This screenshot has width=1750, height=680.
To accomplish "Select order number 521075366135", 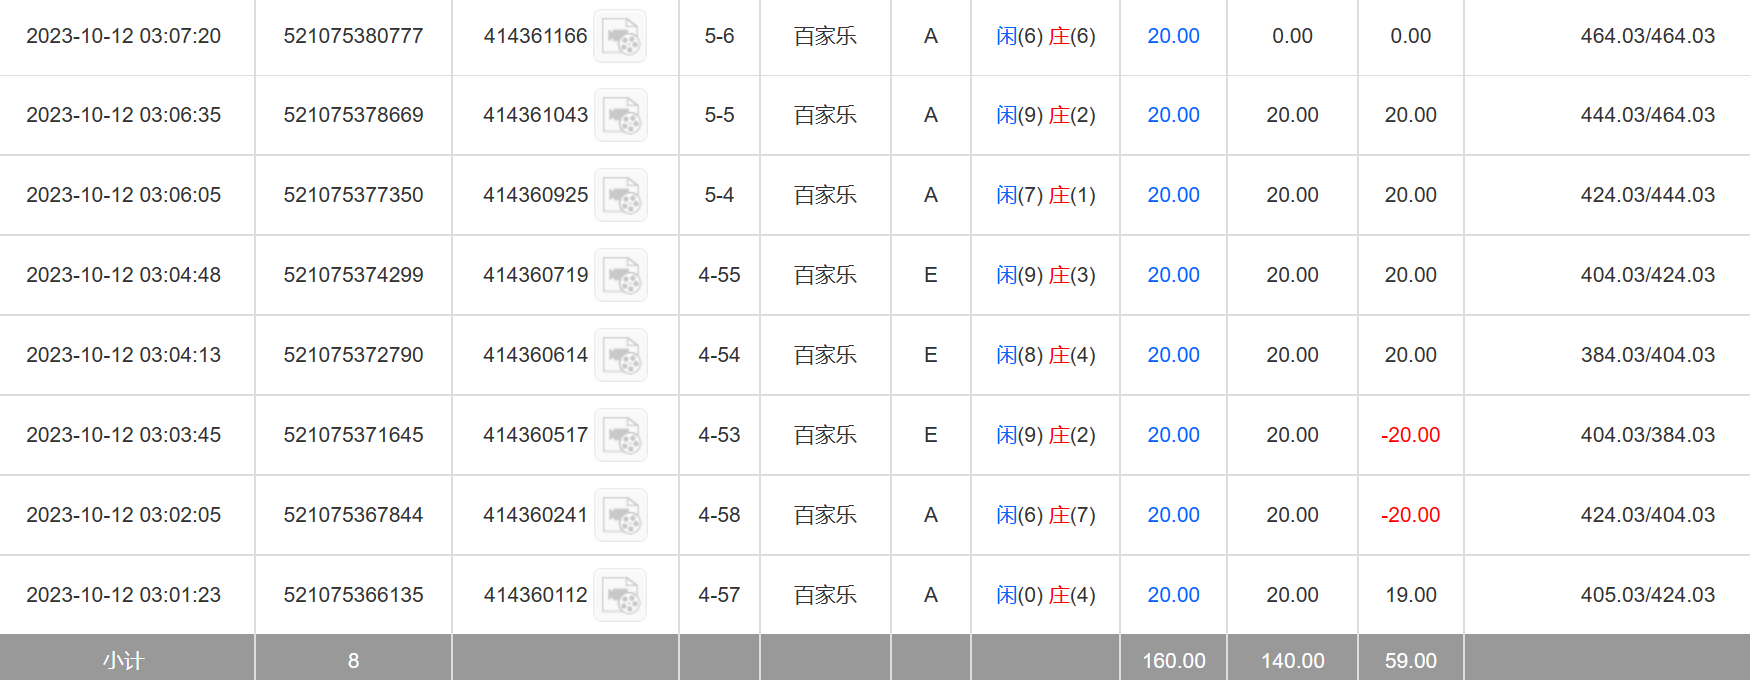I will point(353,595).
